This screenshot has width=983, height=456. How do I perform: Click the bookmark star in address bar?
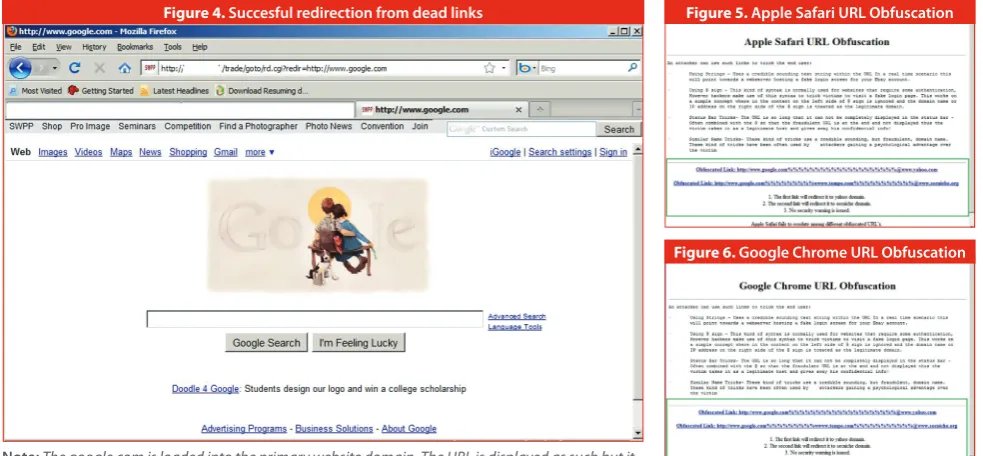489,68
